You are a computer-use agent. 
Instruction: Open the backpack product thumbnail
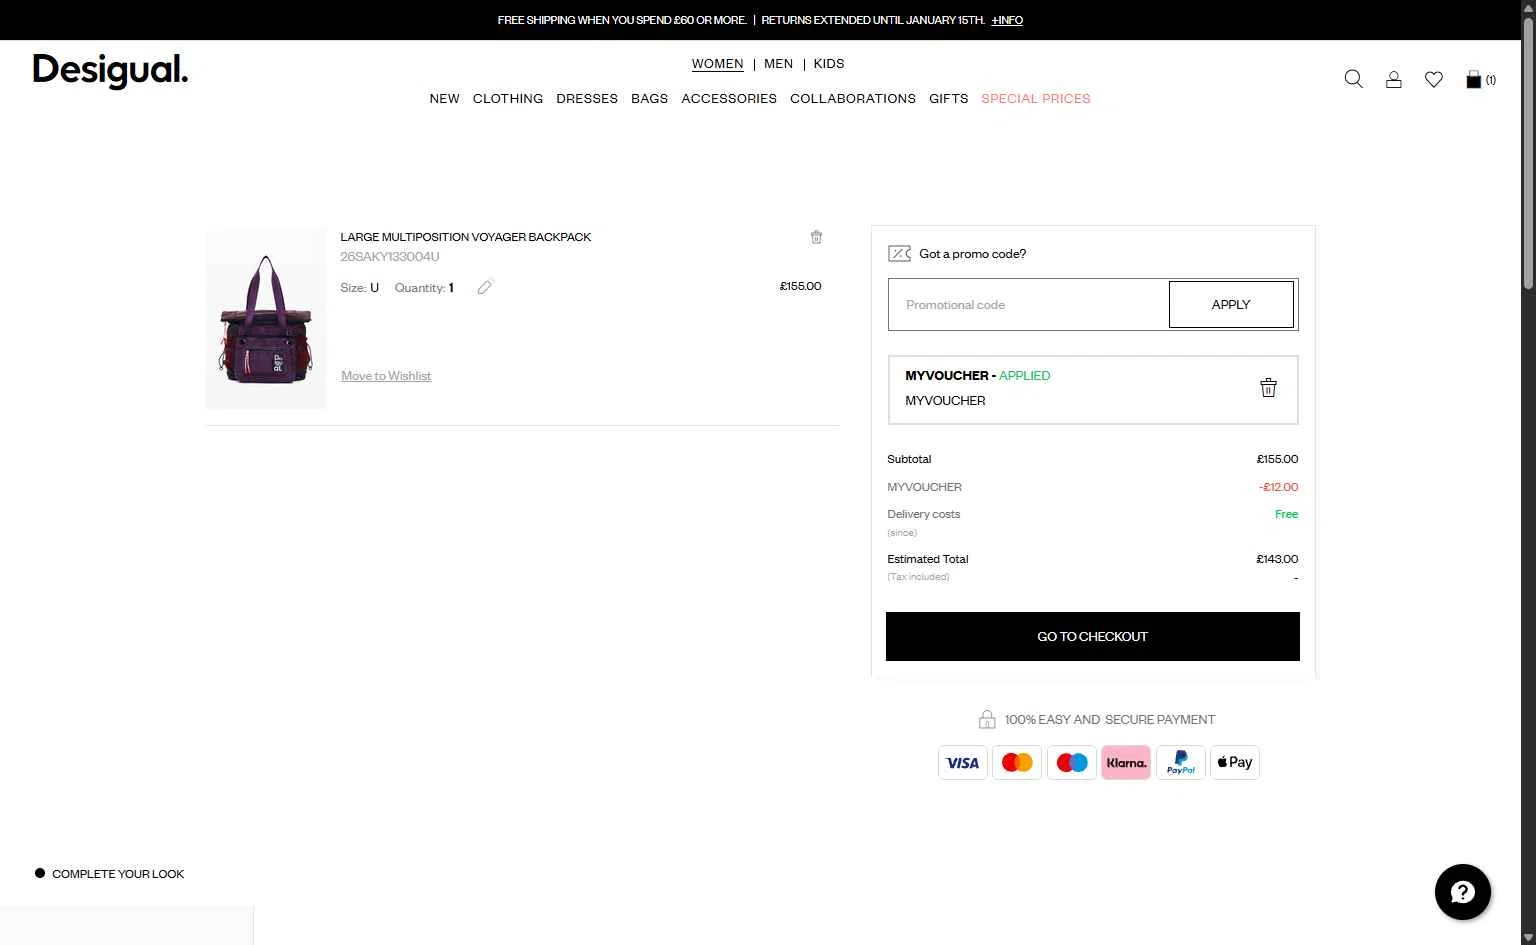click(266, 318)
